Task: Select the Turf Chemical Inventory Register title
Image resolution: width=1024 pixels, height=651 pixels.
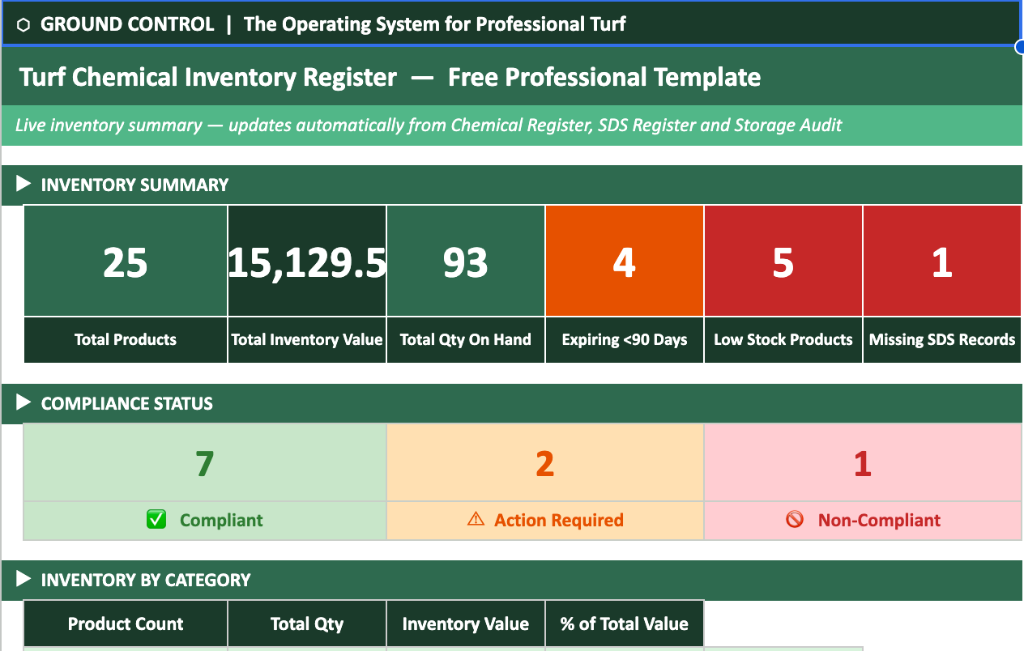Action: [390, 77]
